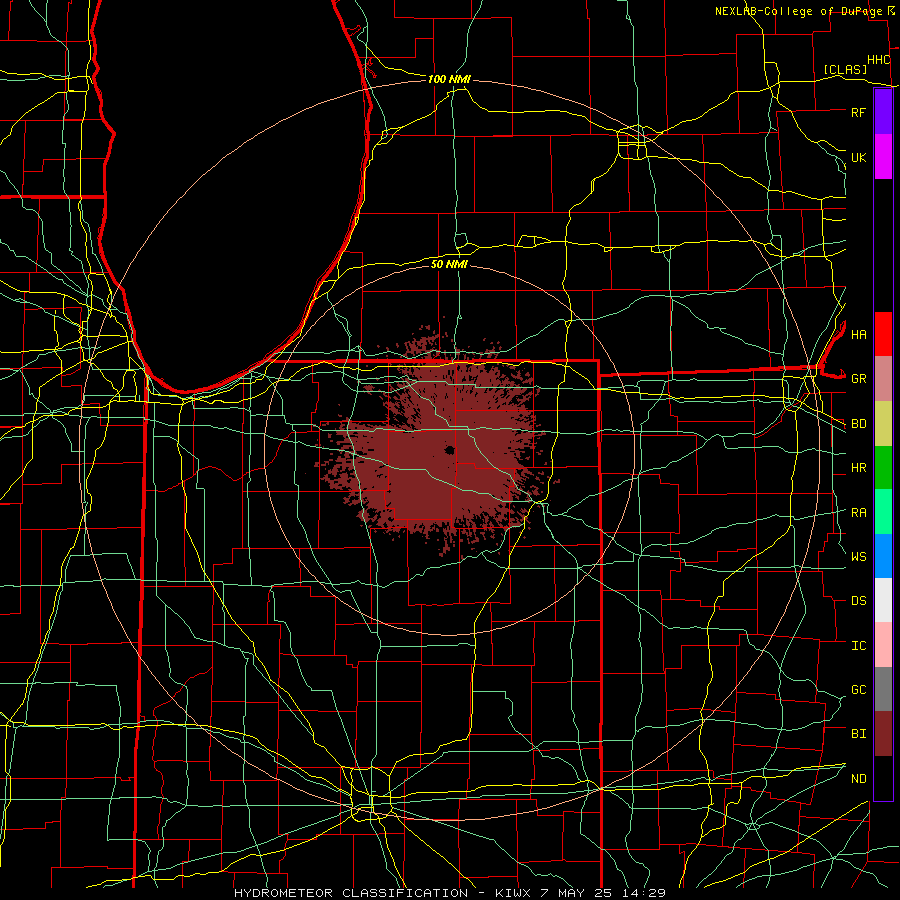This screenshot has width=900, height=900.
Task: Click the [CLAS] label above legend
Action: 845,69
